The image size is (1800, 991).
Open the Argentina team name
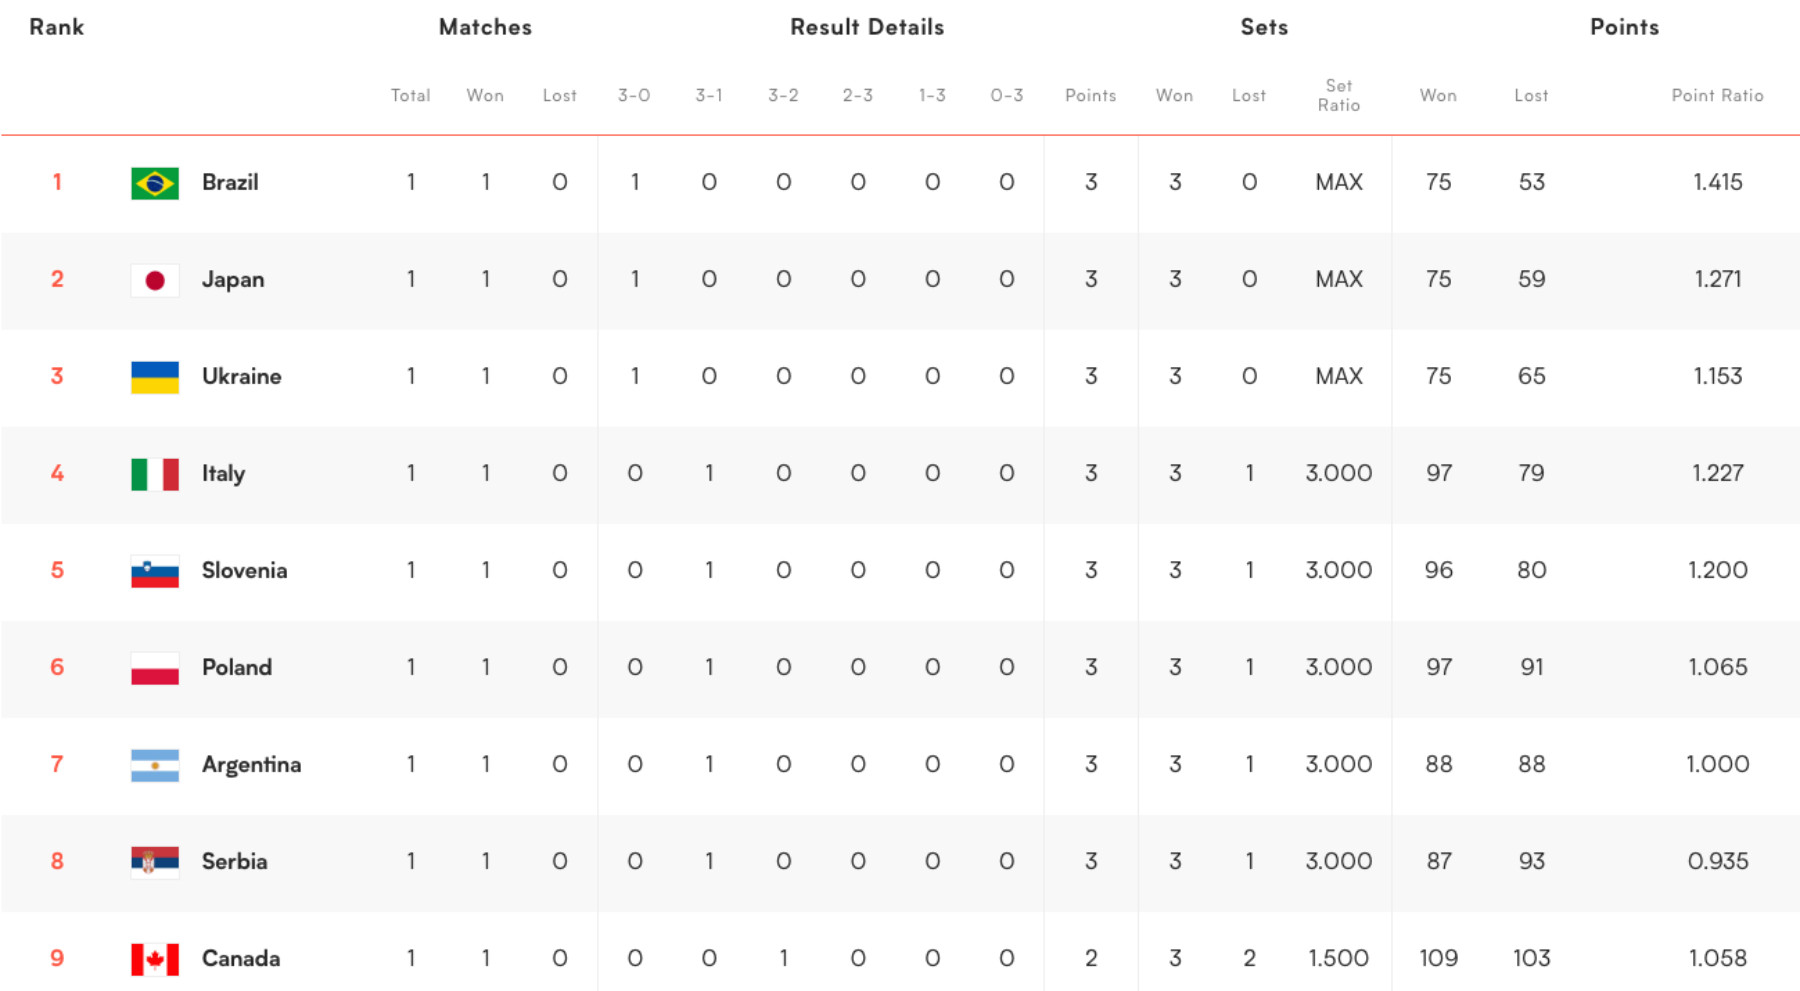pos(251,765)
